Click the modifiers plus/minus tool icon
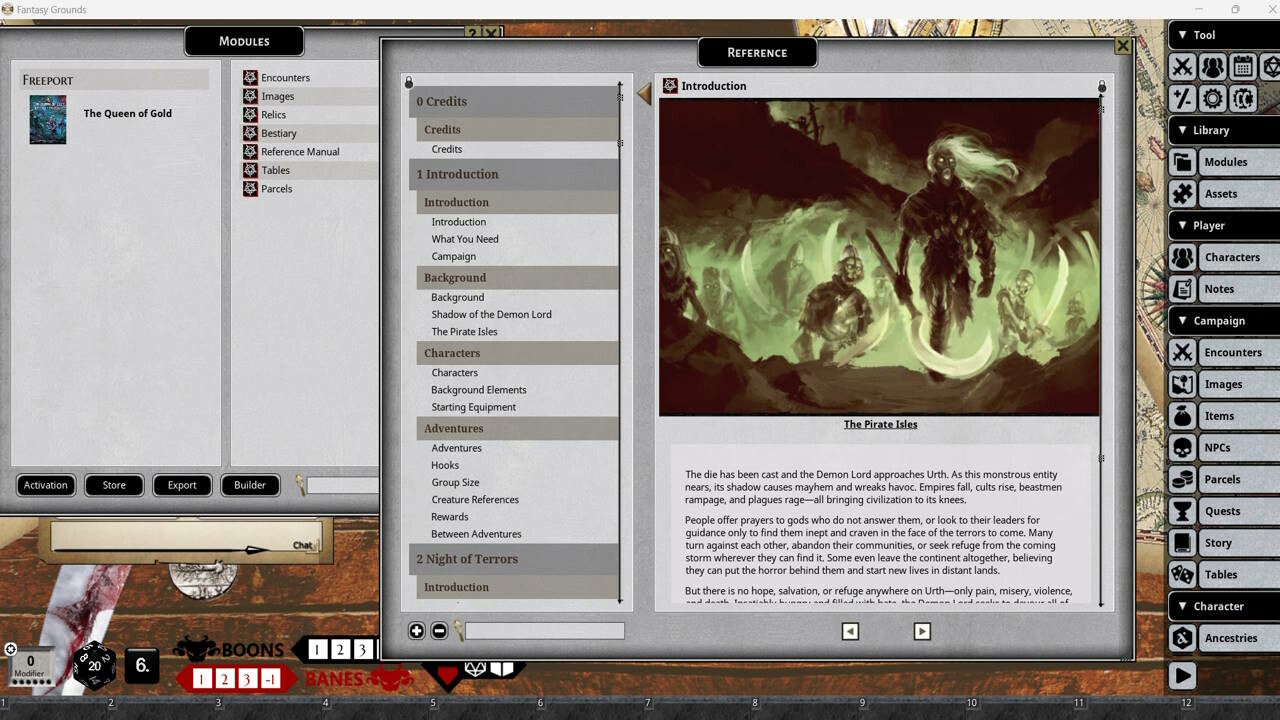1280x720 pixels. (1183, 99)
